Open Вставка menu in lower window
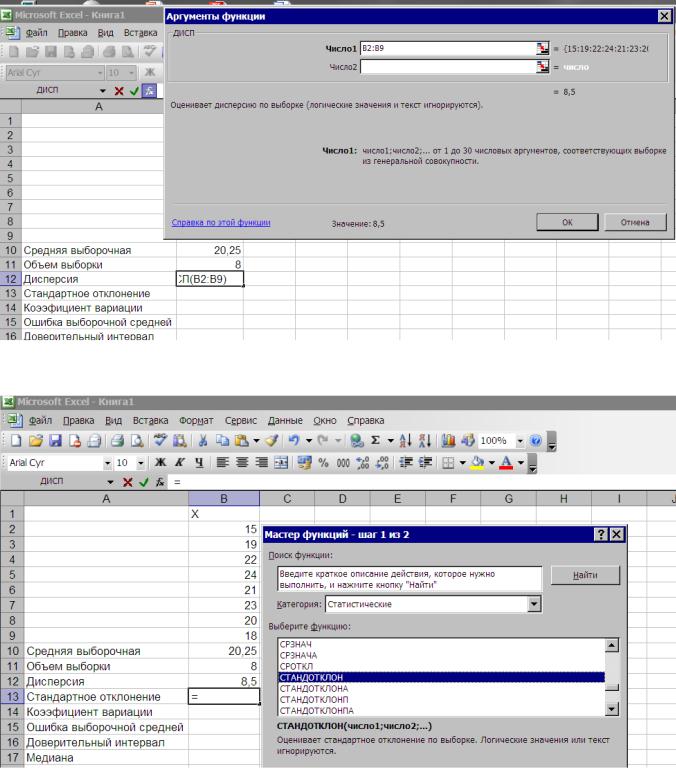676x768 pixels. coord(150,420)
